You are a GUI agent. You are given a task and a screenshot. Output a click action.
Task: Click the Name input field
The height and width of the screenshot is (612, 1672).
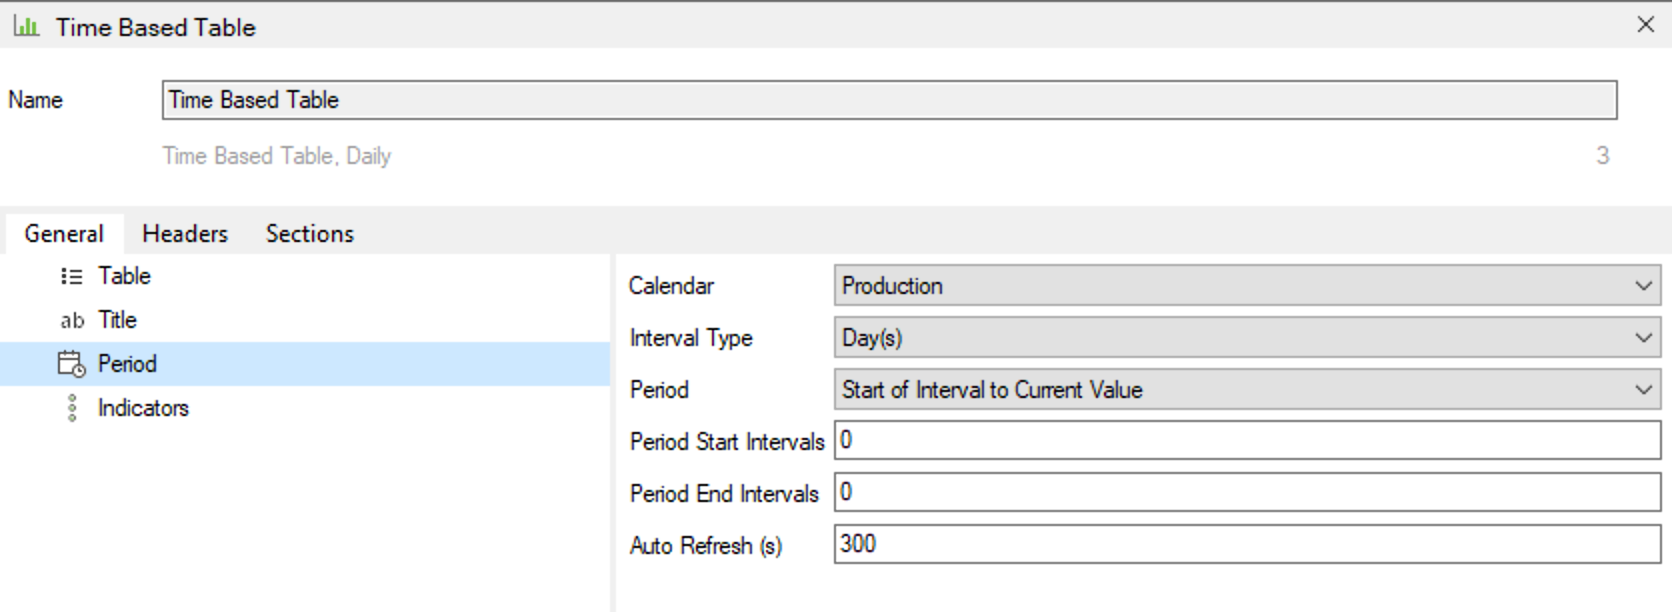click(x=889, y=100)
